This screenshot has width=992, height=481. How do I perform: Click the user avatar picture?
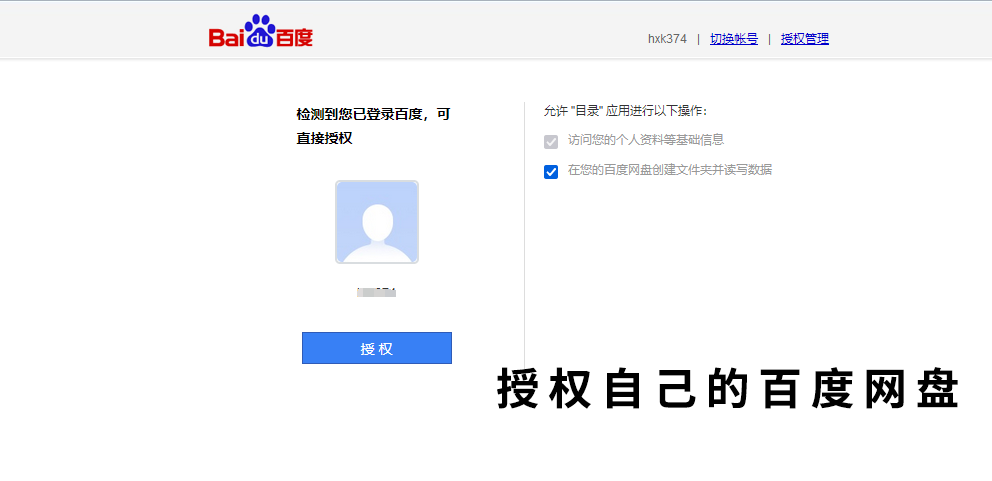point(377,222)
